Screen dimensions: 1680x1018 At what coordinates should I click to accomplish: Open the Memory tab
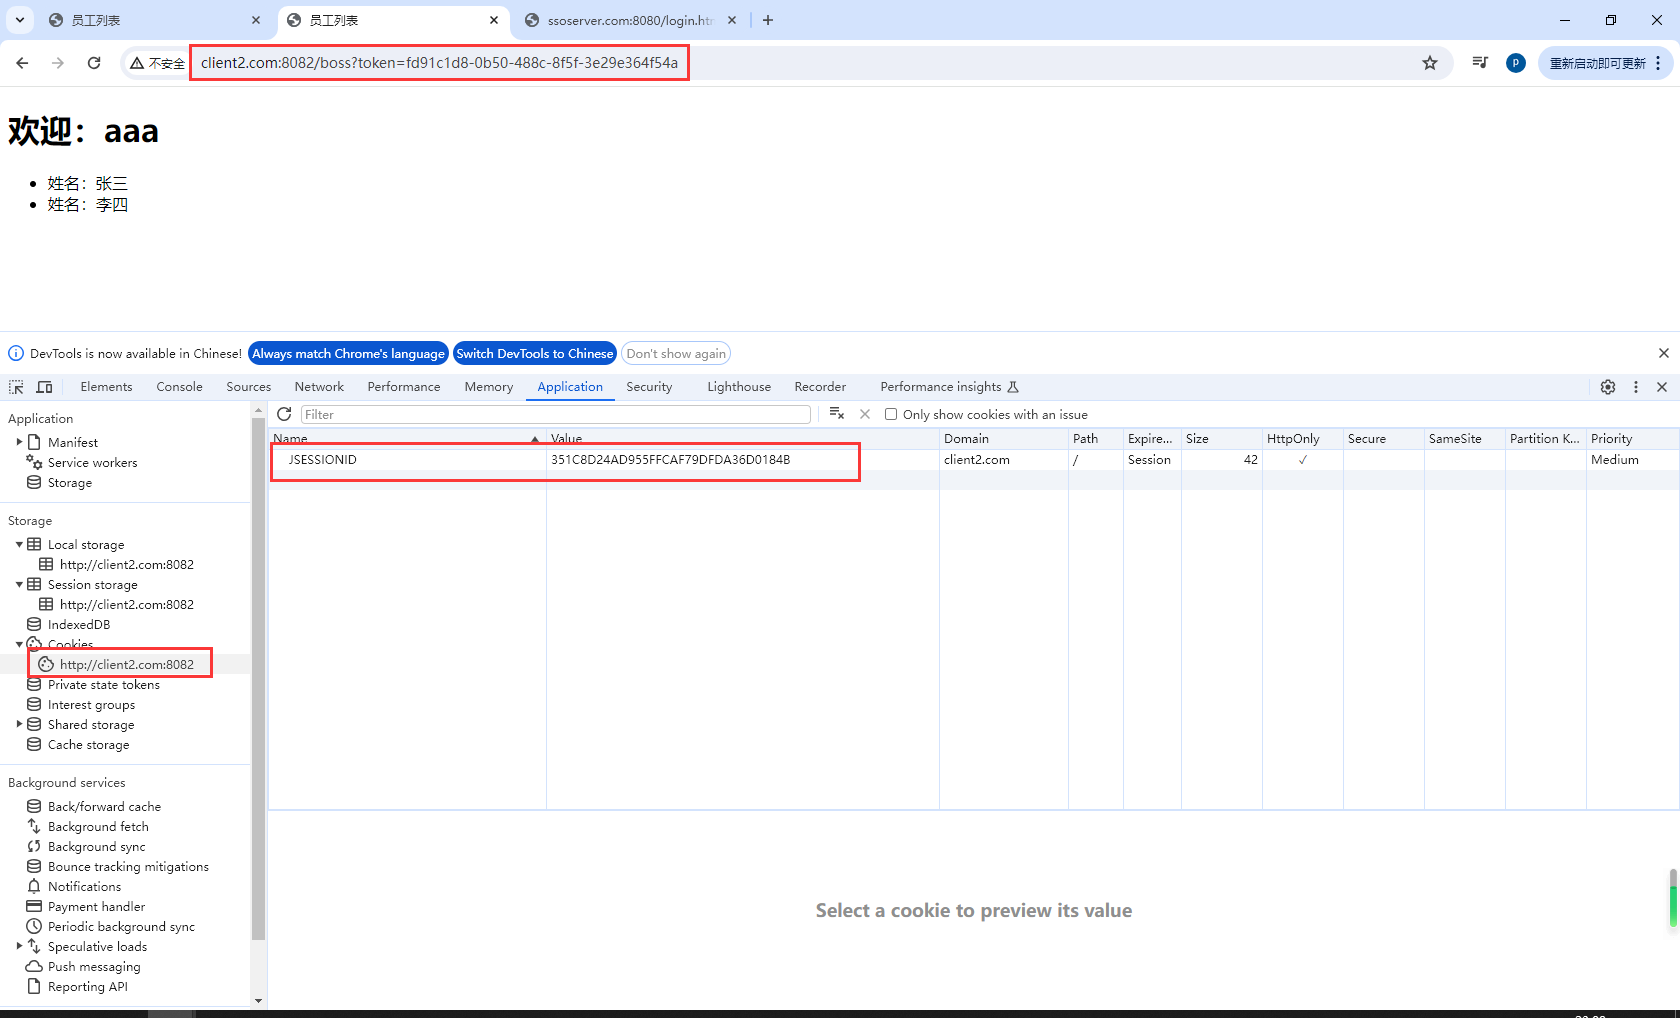[x=489, y=387]
